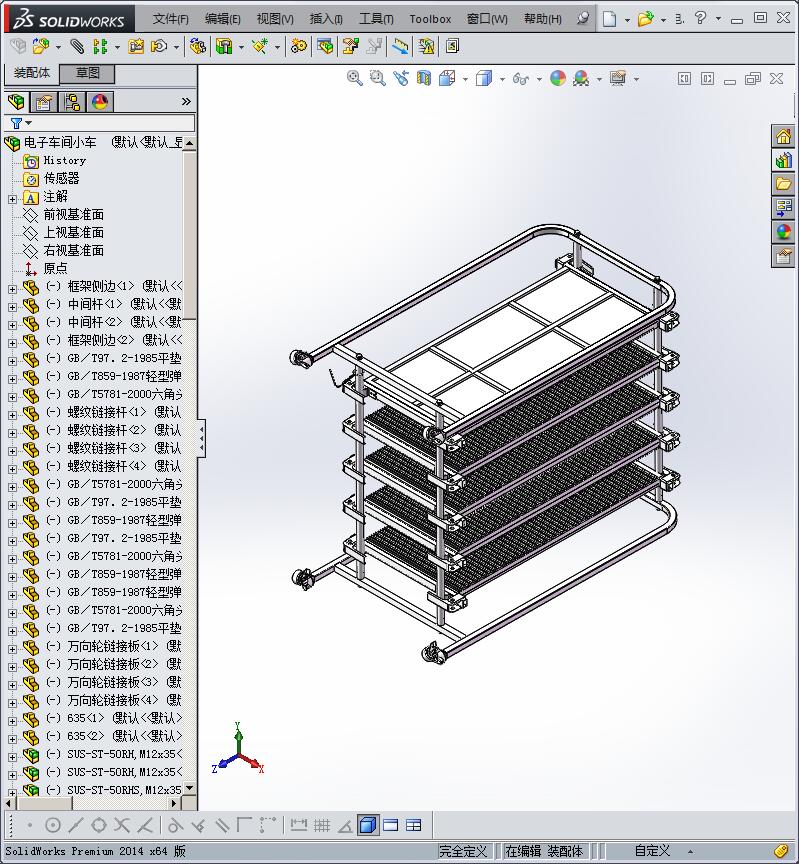The image size is (799, 864).
Task: Click the Exploded View icon
Action: click(x=350, y=47)
